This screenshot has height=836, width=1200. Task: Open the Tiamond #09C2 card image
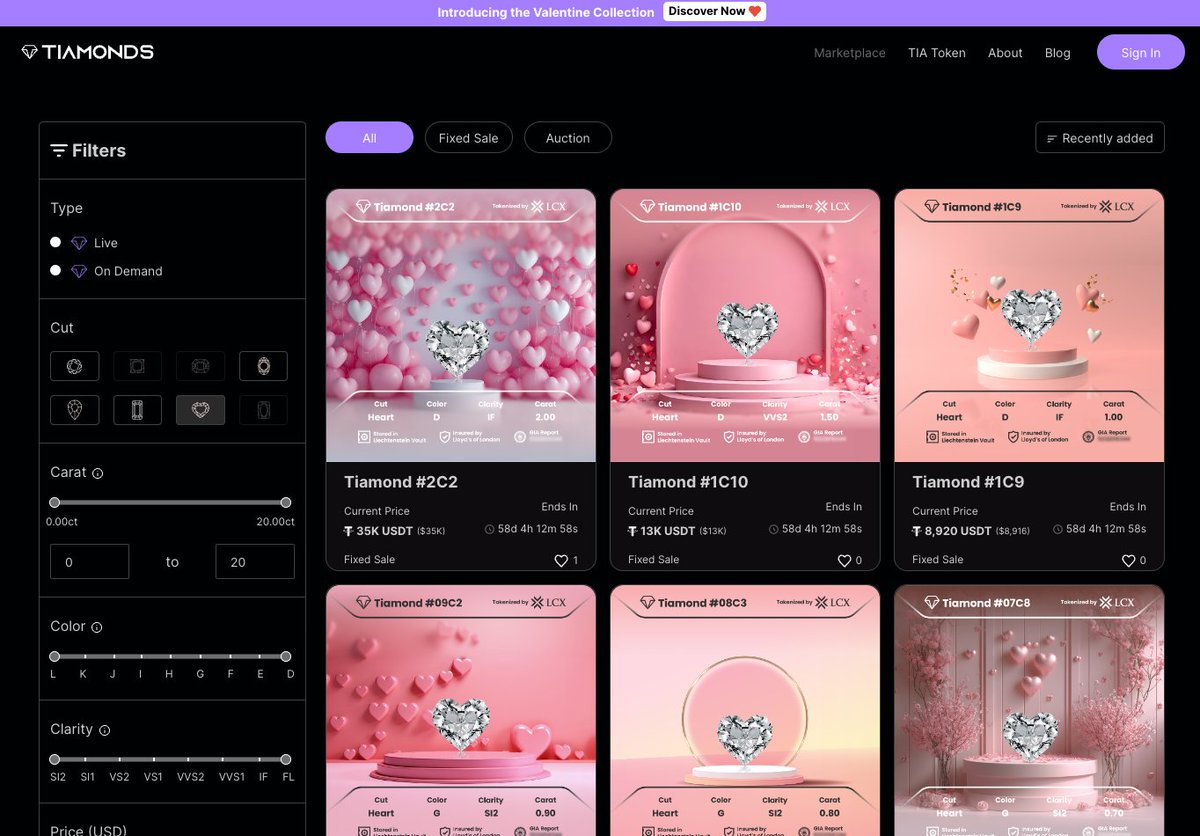pos(461,710)
